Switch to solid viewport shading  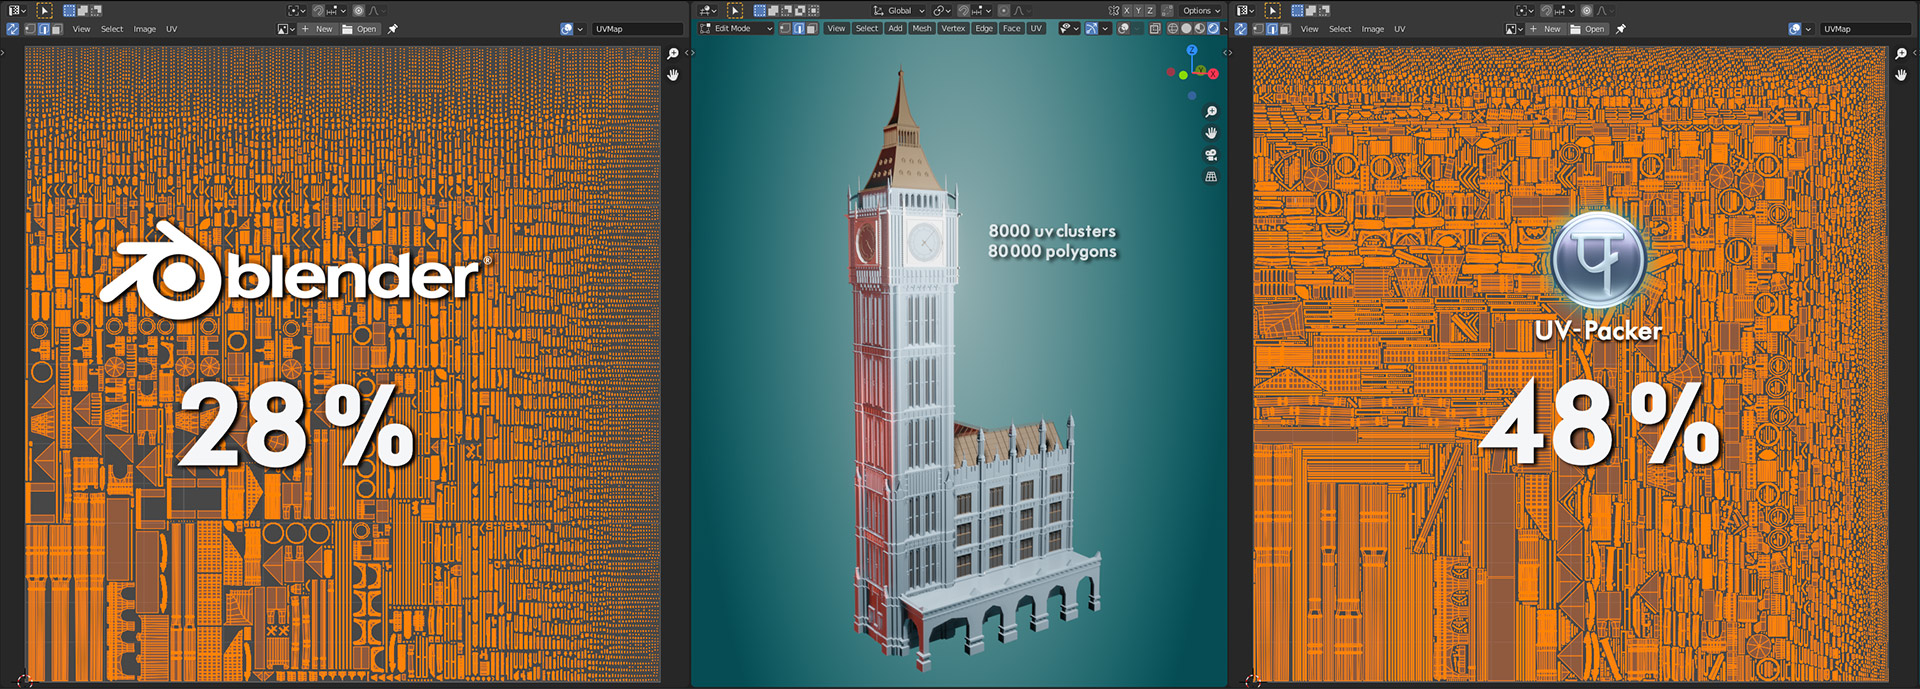point(1186,29)
